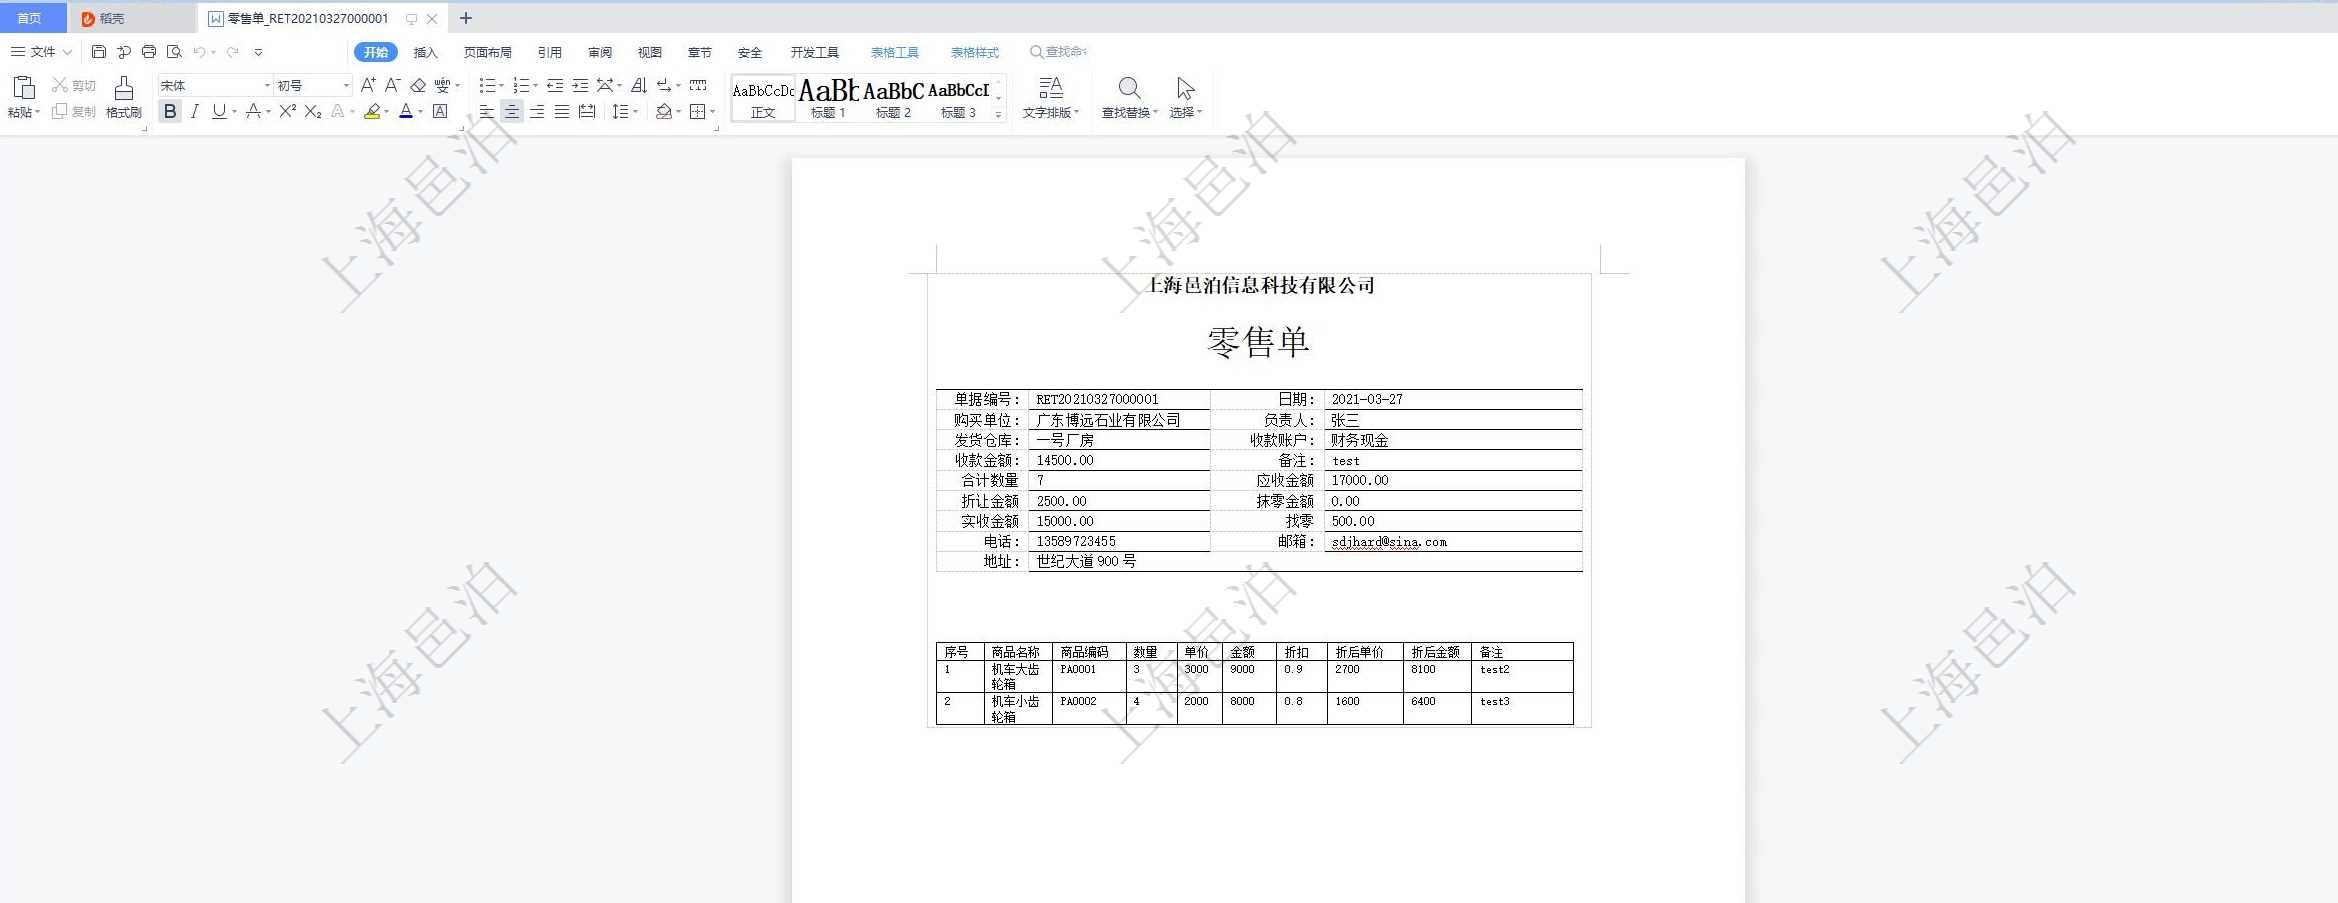Apply the 标题 1 style

pyautogui.click(x=828, y=98)
